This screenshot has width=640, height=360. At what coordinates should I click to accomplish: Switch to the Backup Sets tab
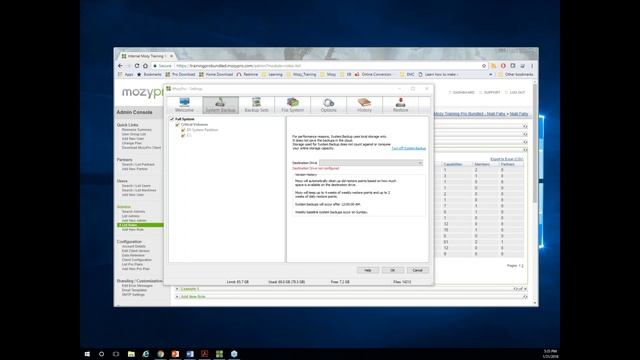tap(256, 105)
